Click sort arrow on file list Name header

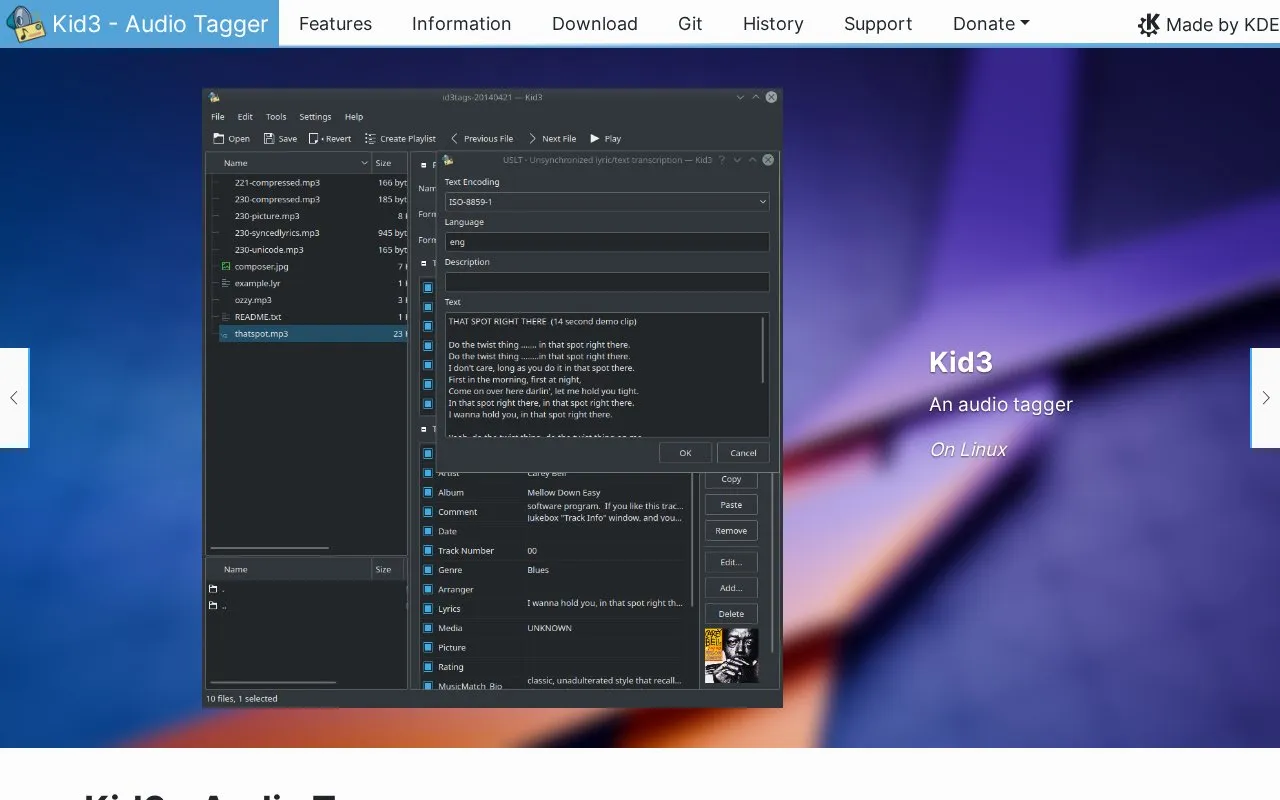click(x=364, y=163)
